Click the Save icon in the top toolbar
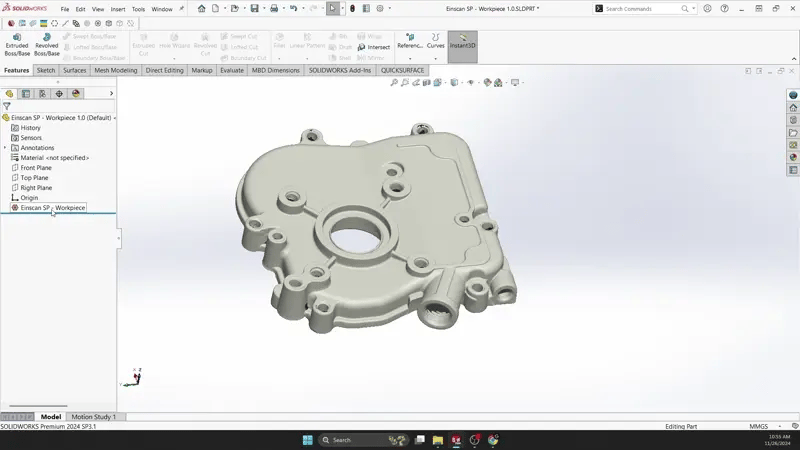800x450 pixels. (255, 8)
